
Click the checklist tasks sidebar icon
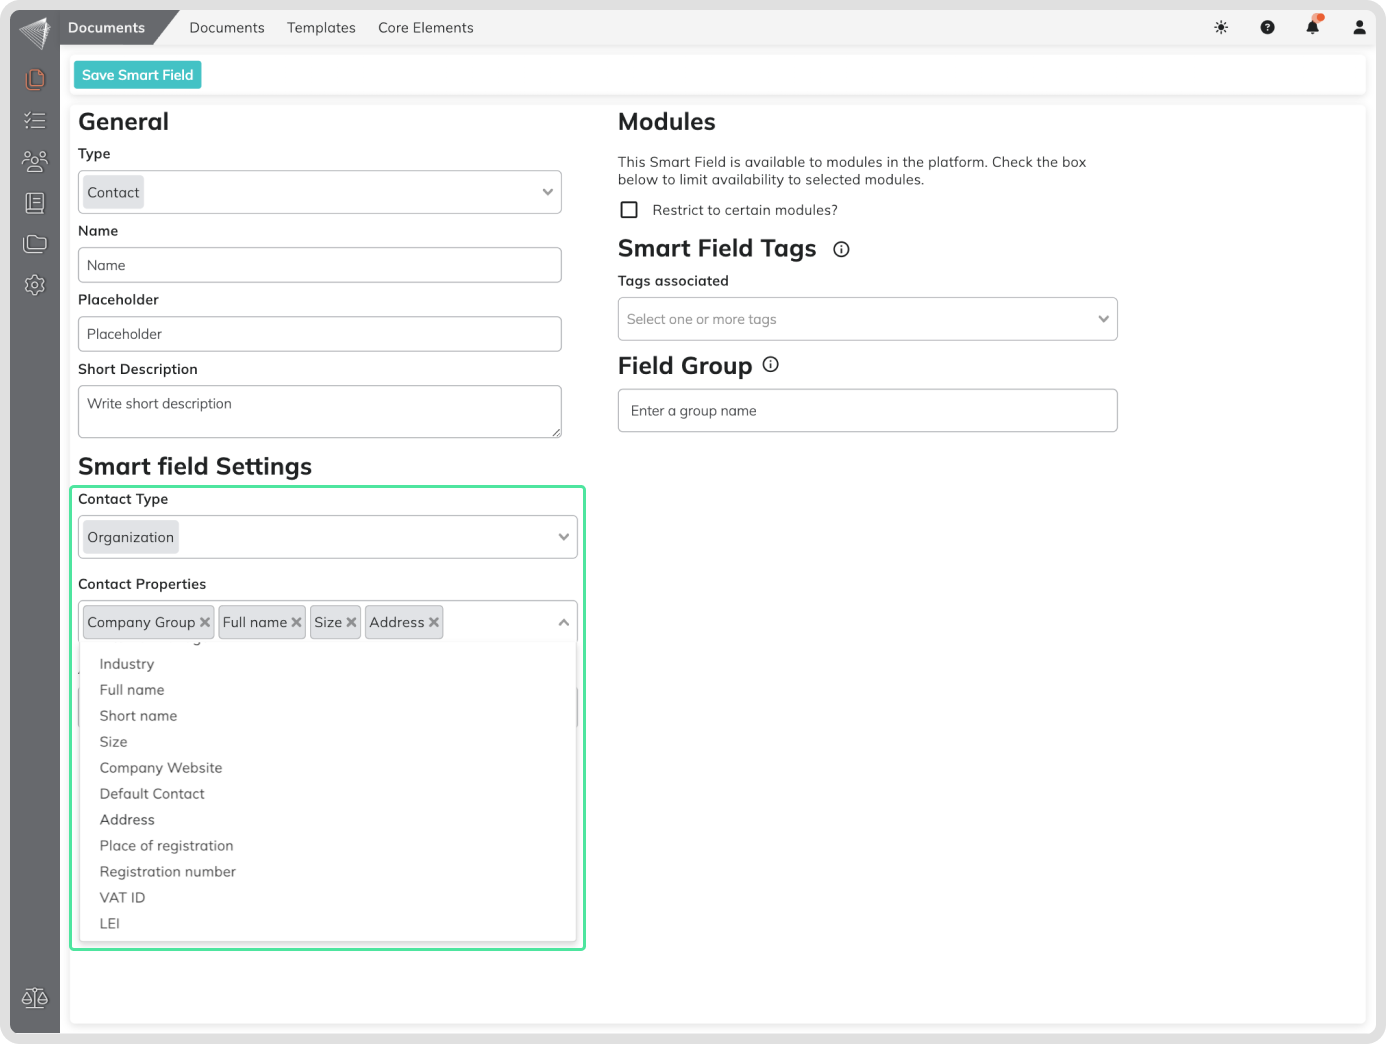coord(35,120)
